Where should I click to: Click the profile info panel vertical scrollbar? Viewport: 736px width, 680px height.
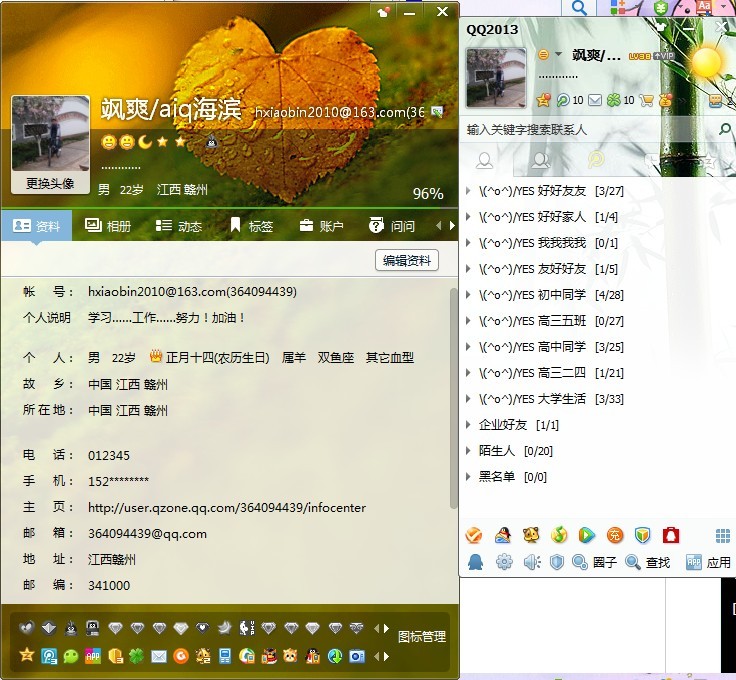click(x=453, y=398)
